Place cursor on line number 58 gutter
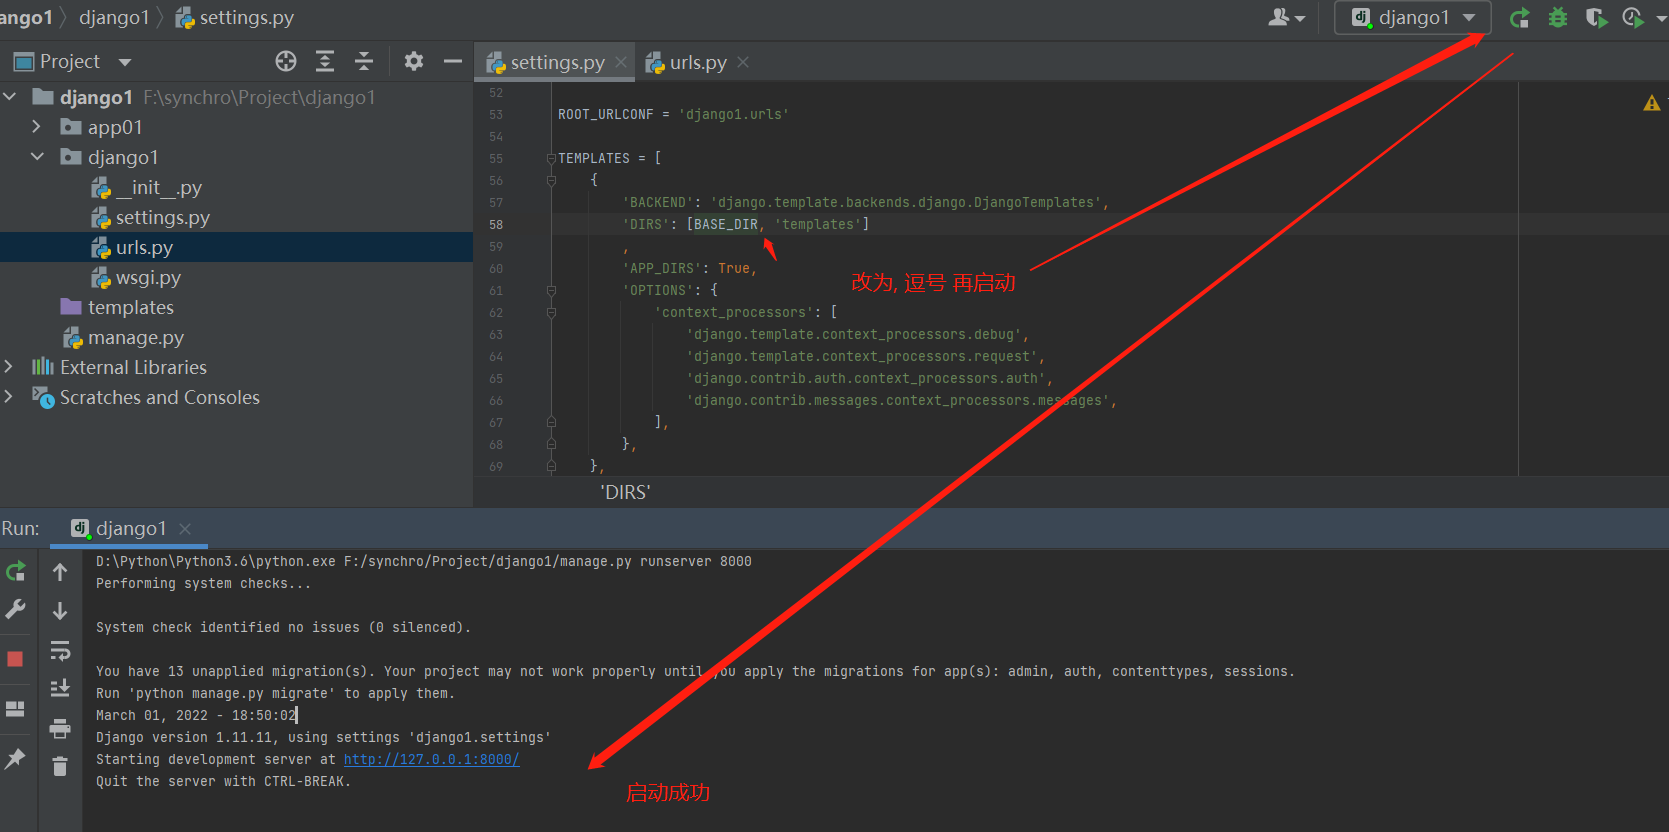This screenshot has width=1669, height=832. pos(496,224)
